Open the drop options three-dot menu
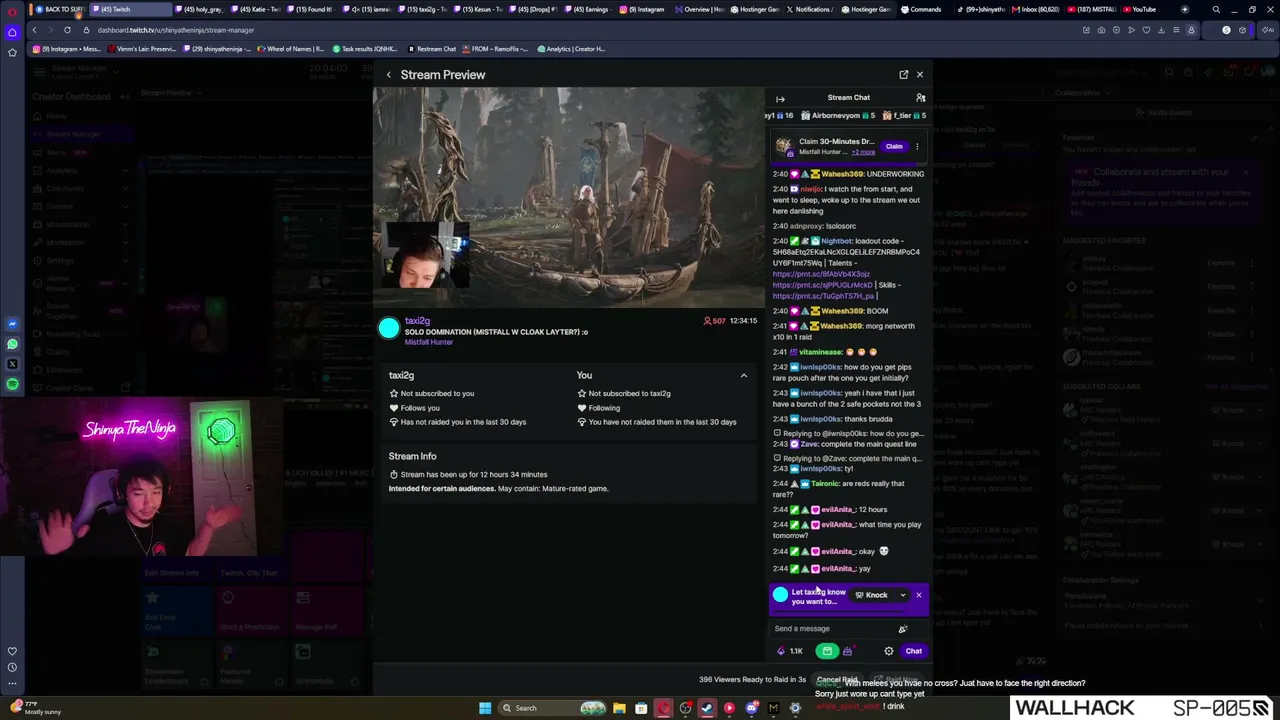Viewport: 1280px width, 720px height. [917, 147]
